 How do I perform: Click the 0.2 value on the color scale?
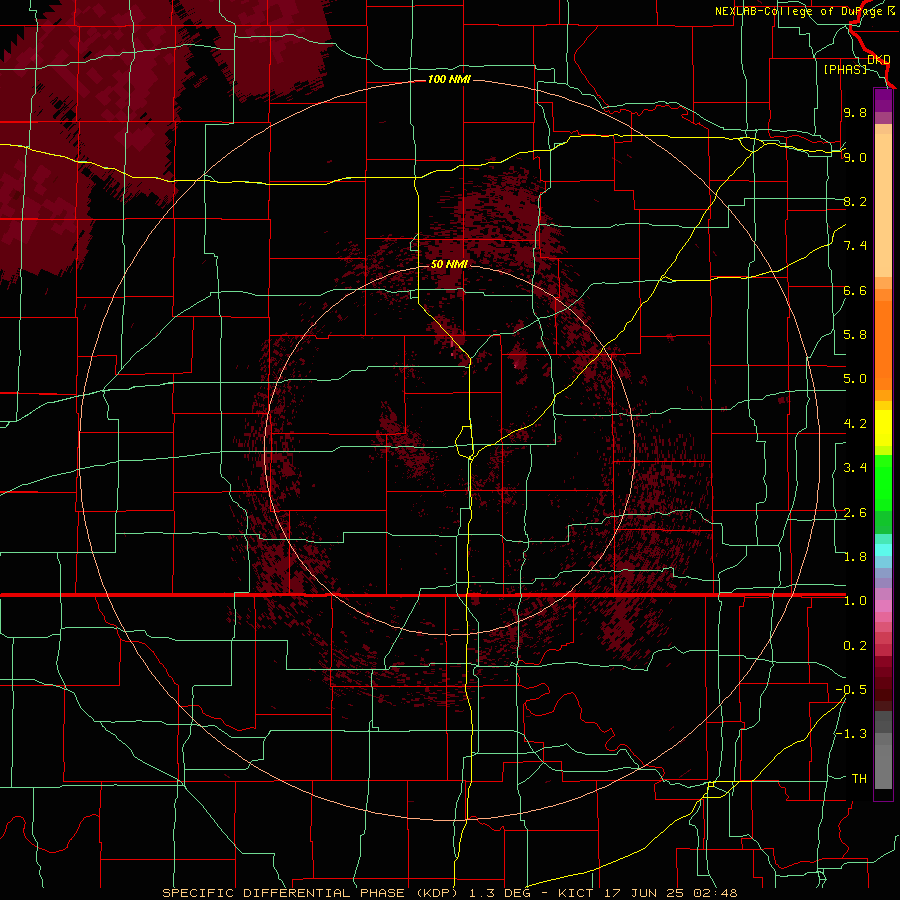[x=855, y=646]
